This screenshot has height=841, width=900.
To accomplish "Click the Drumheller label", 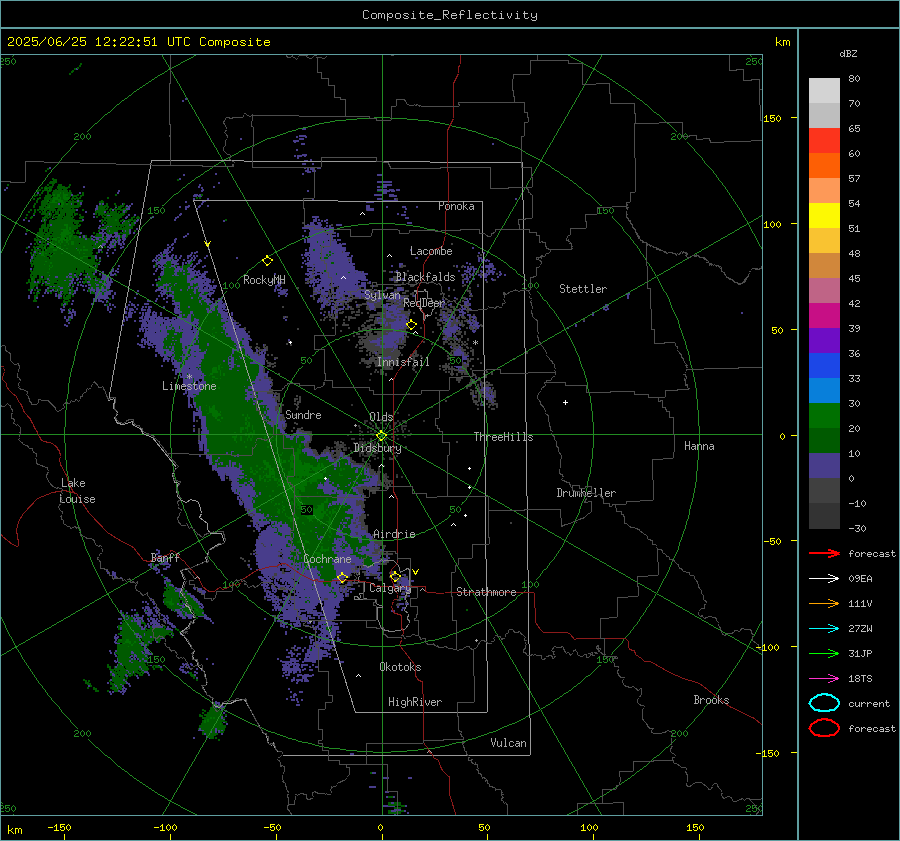I will [586, 493].
